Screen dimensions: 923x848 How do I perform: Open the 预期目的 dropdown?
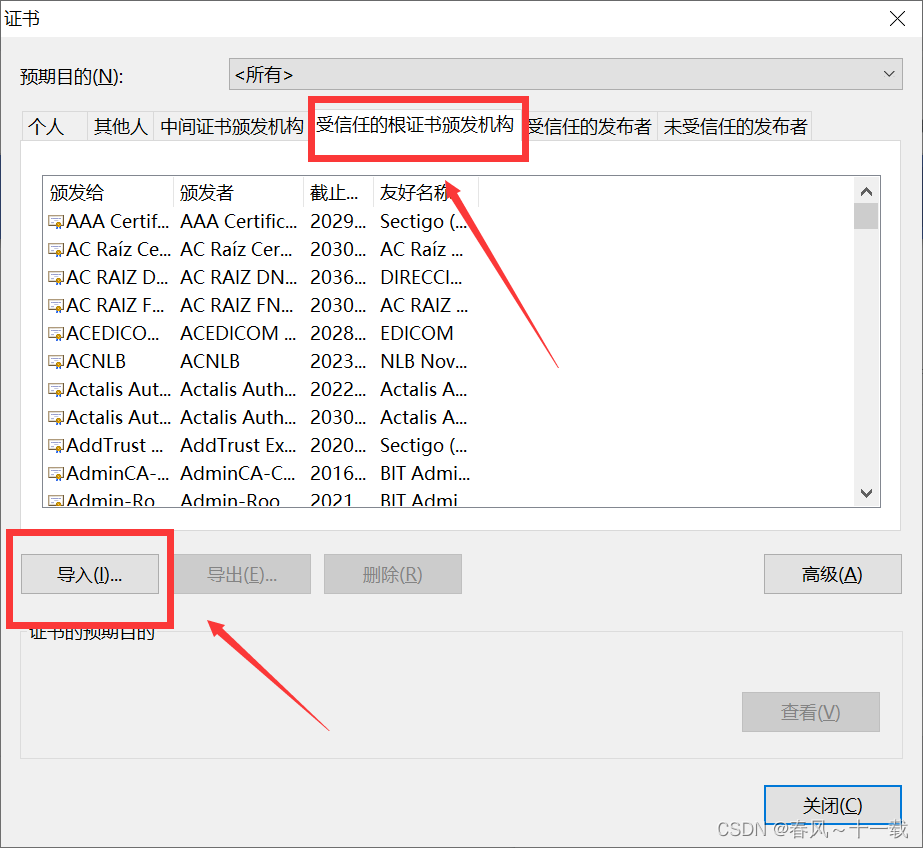click(x=565, y=74)
